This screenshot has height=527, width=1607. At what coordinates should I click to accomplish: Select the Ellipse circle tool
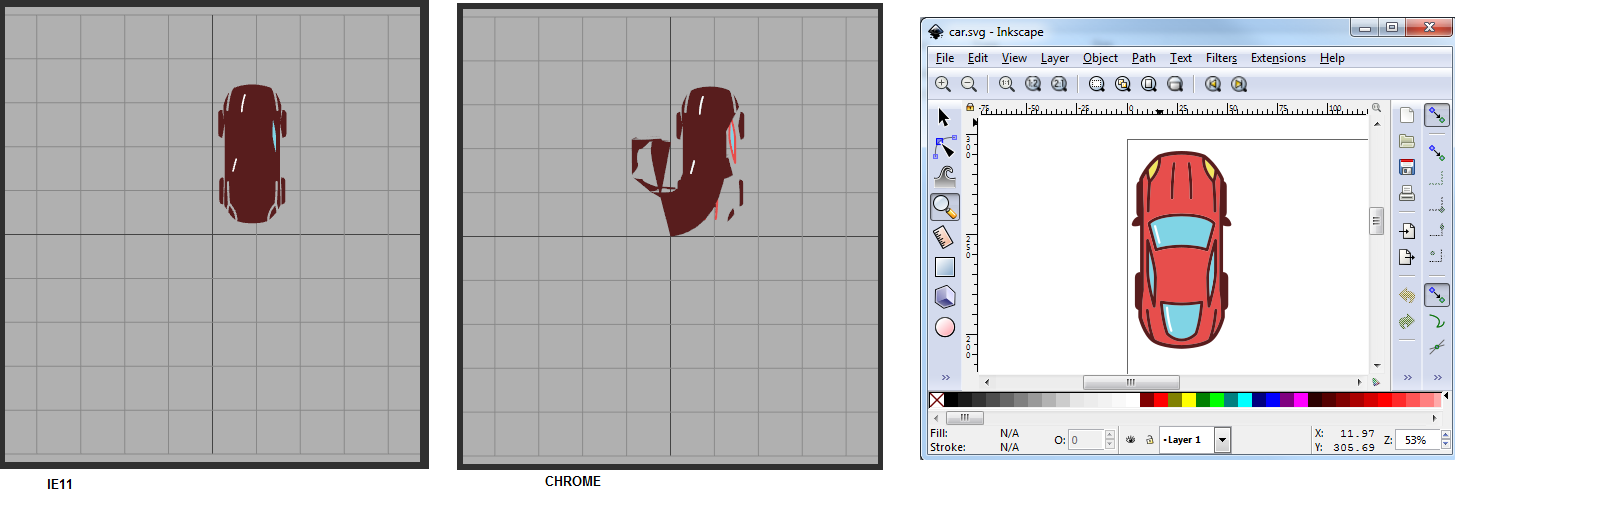point(944,327)
